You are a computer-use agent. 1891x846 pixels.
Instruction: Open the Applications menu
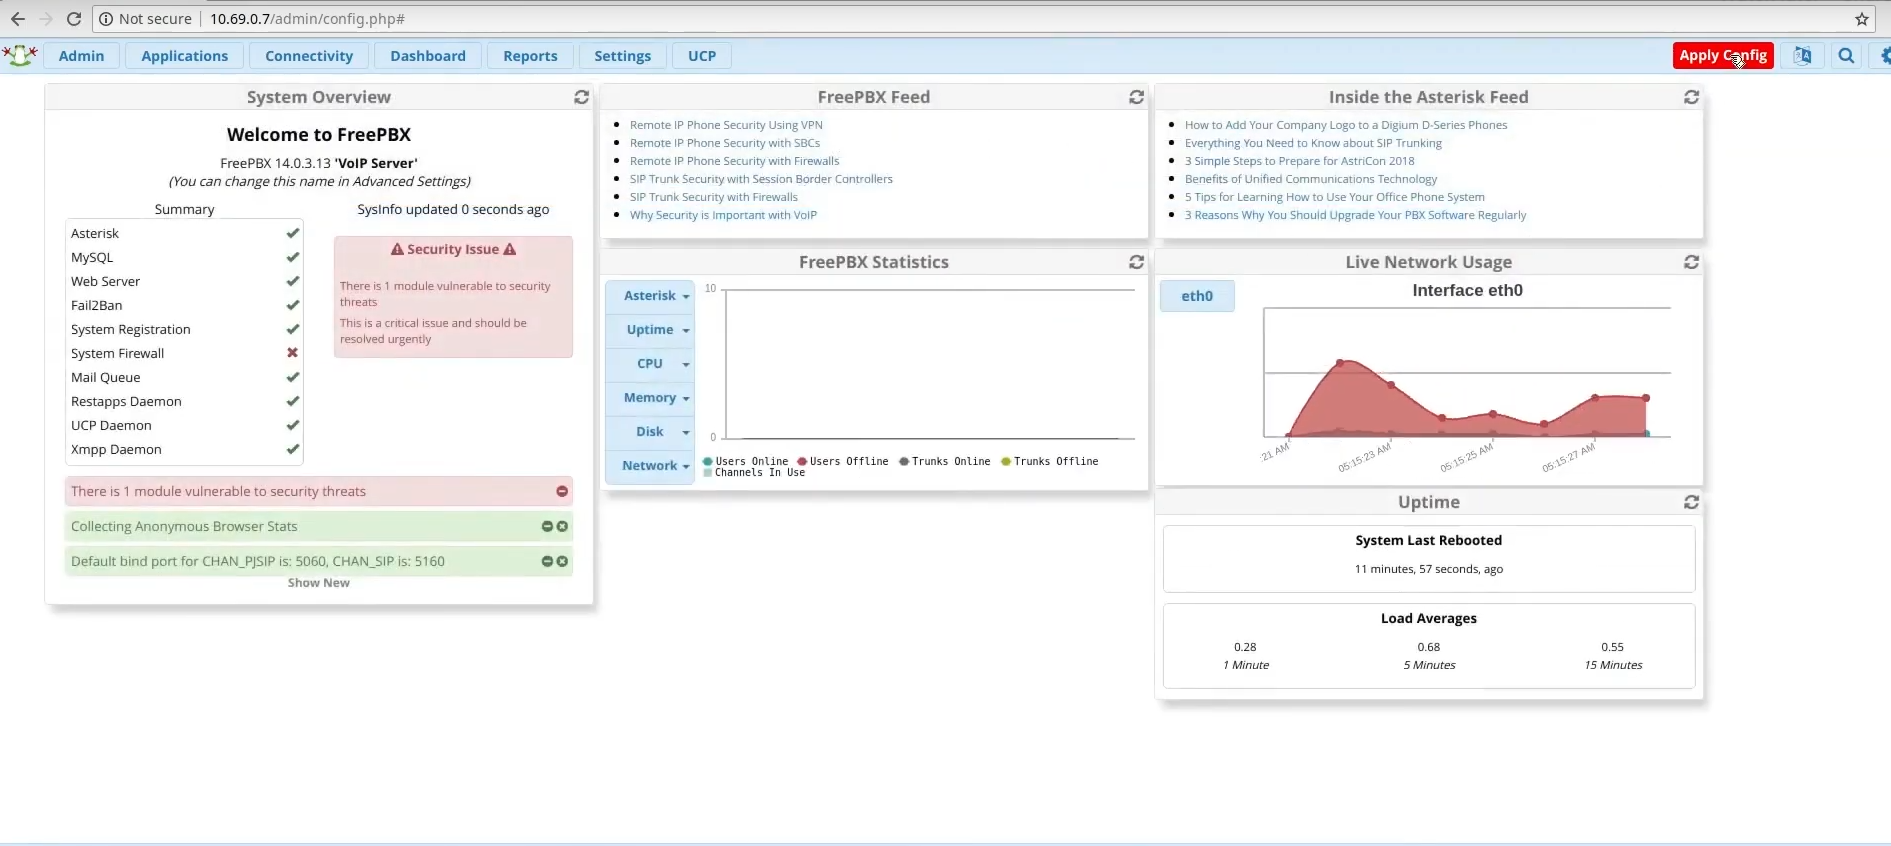click(x=185, y=56)
